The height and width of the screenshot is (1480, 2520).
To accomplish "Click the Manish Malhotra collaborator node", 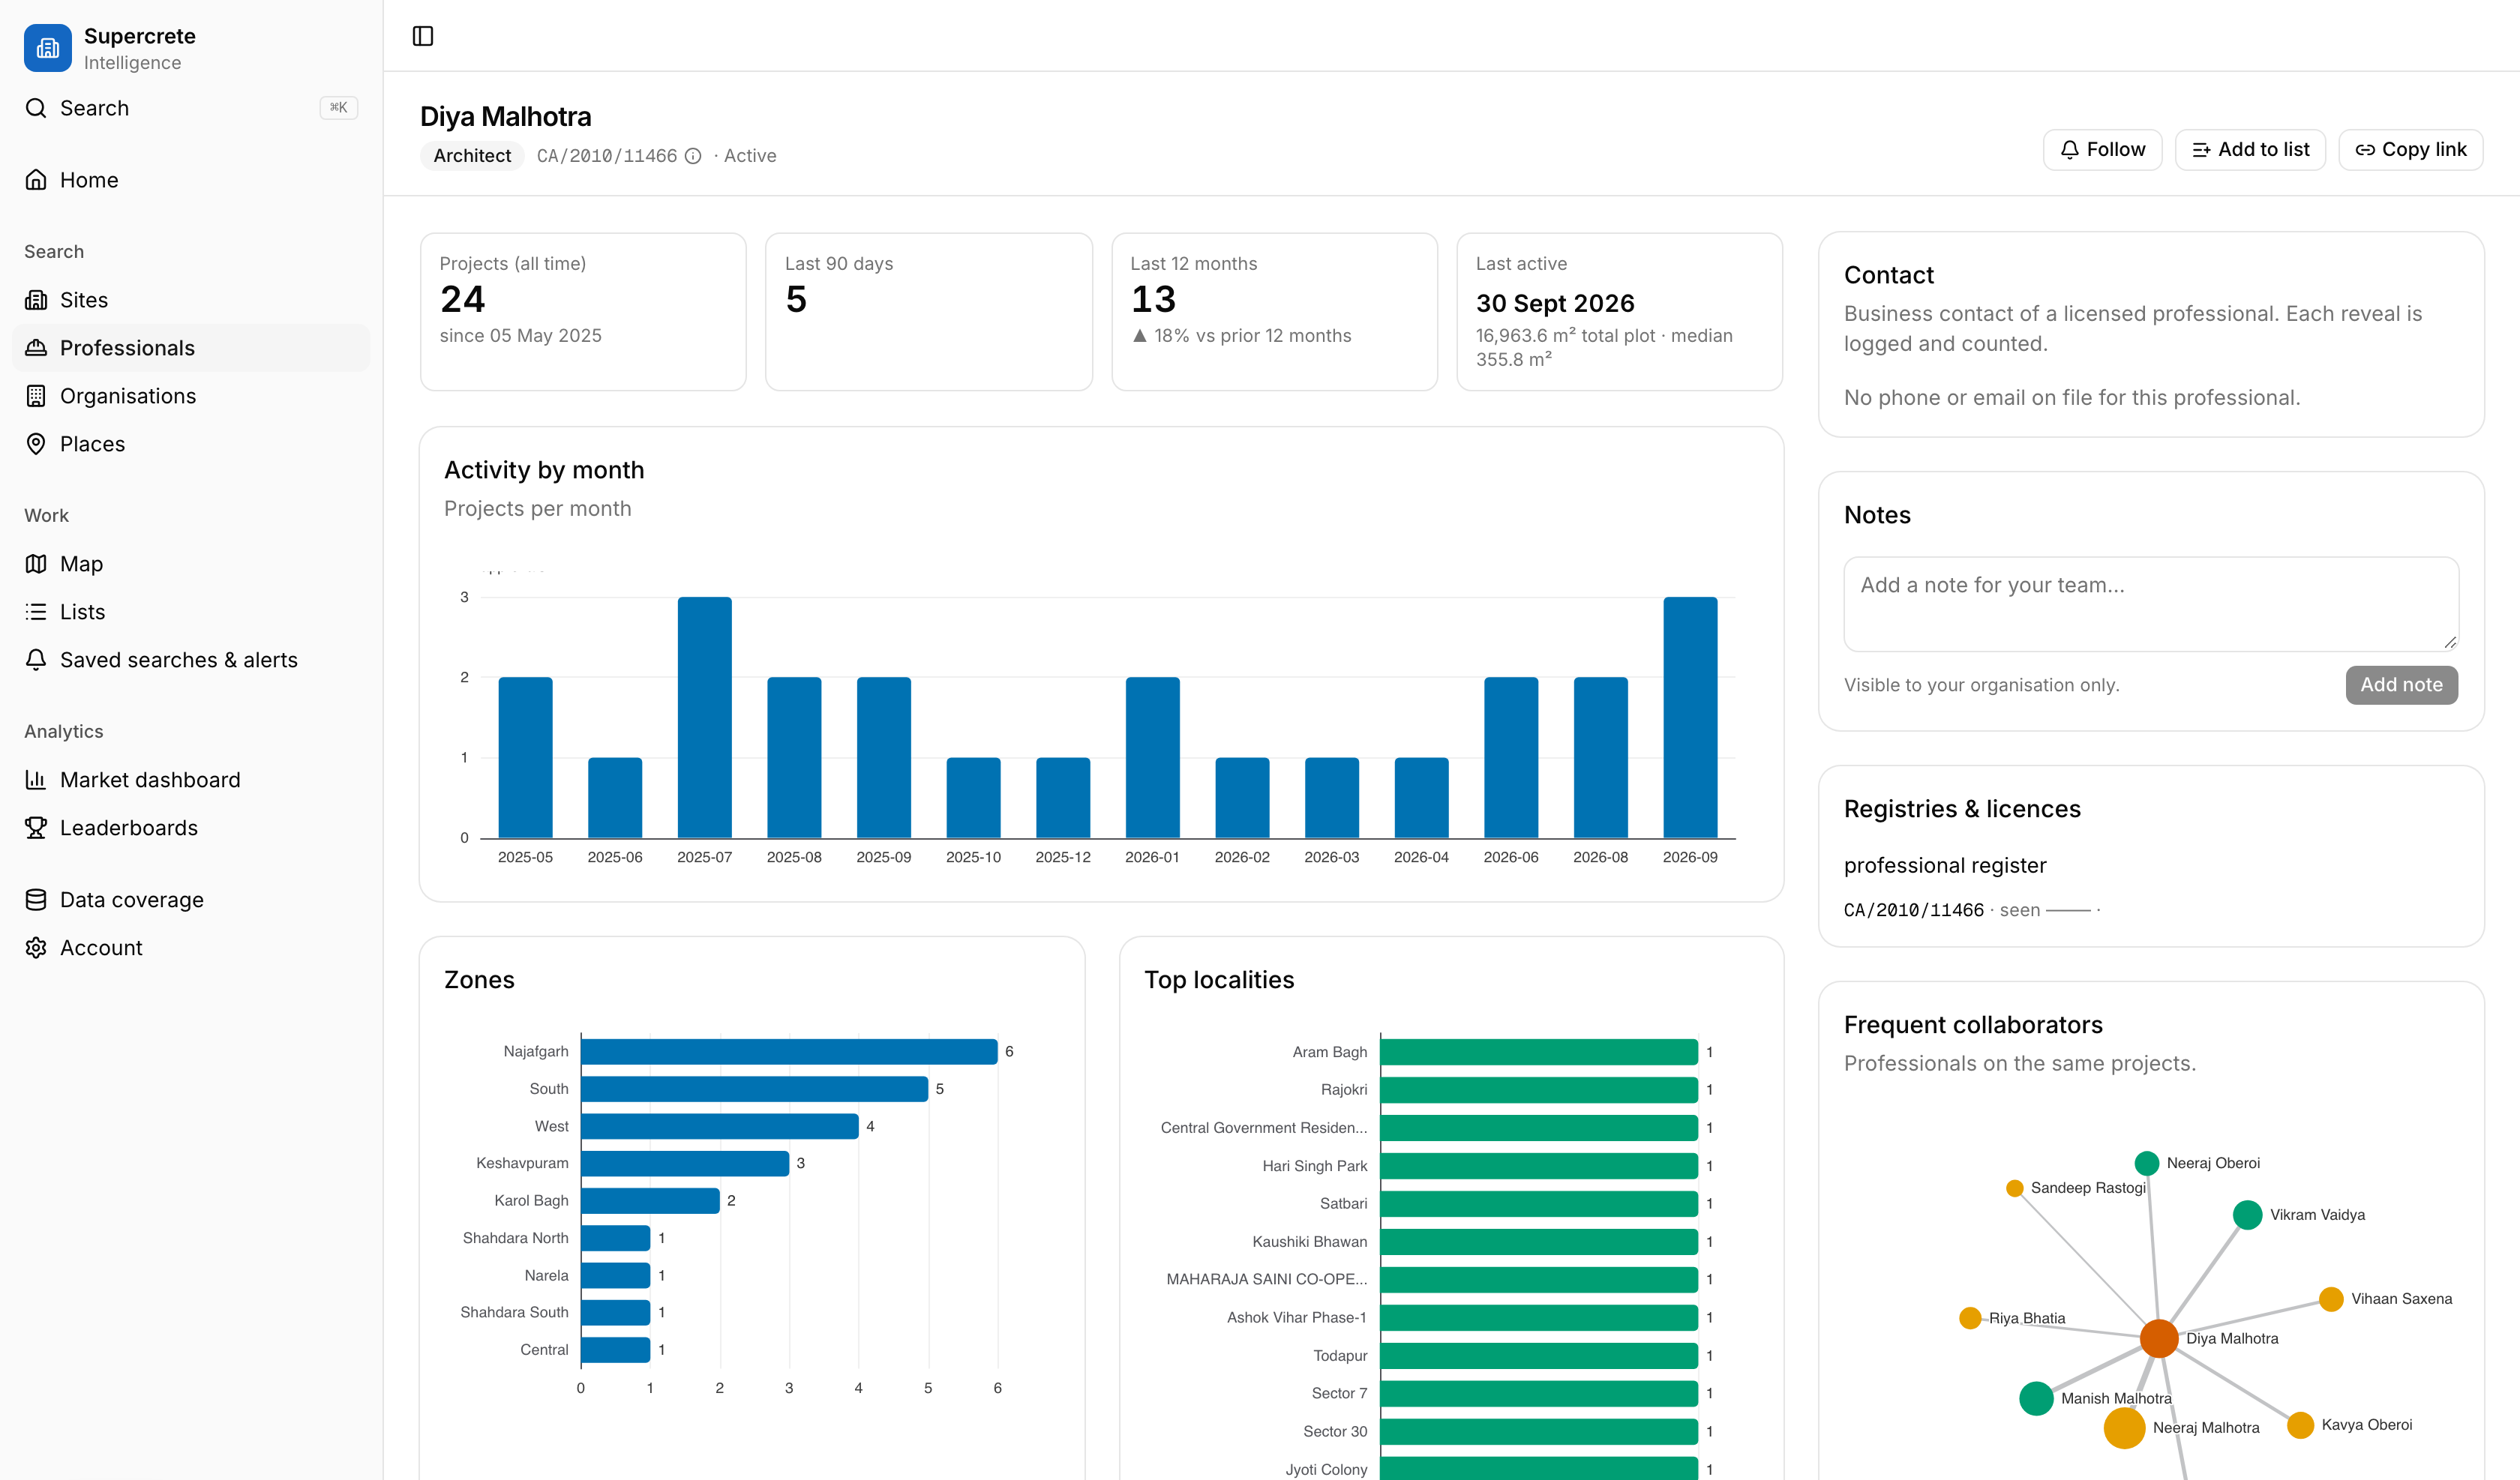I will pyautogui.click(x=2036, y=1398).
